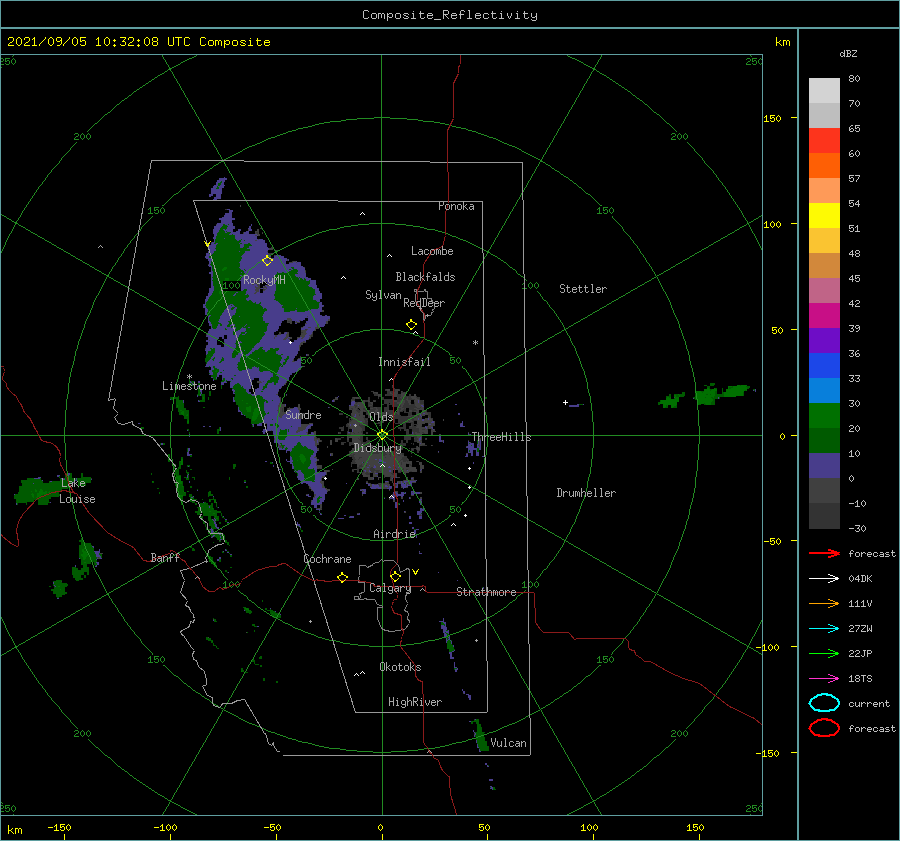This screenshot has height=841, width=900.
Task: Click the Banff label
Action: coord(165,557)
